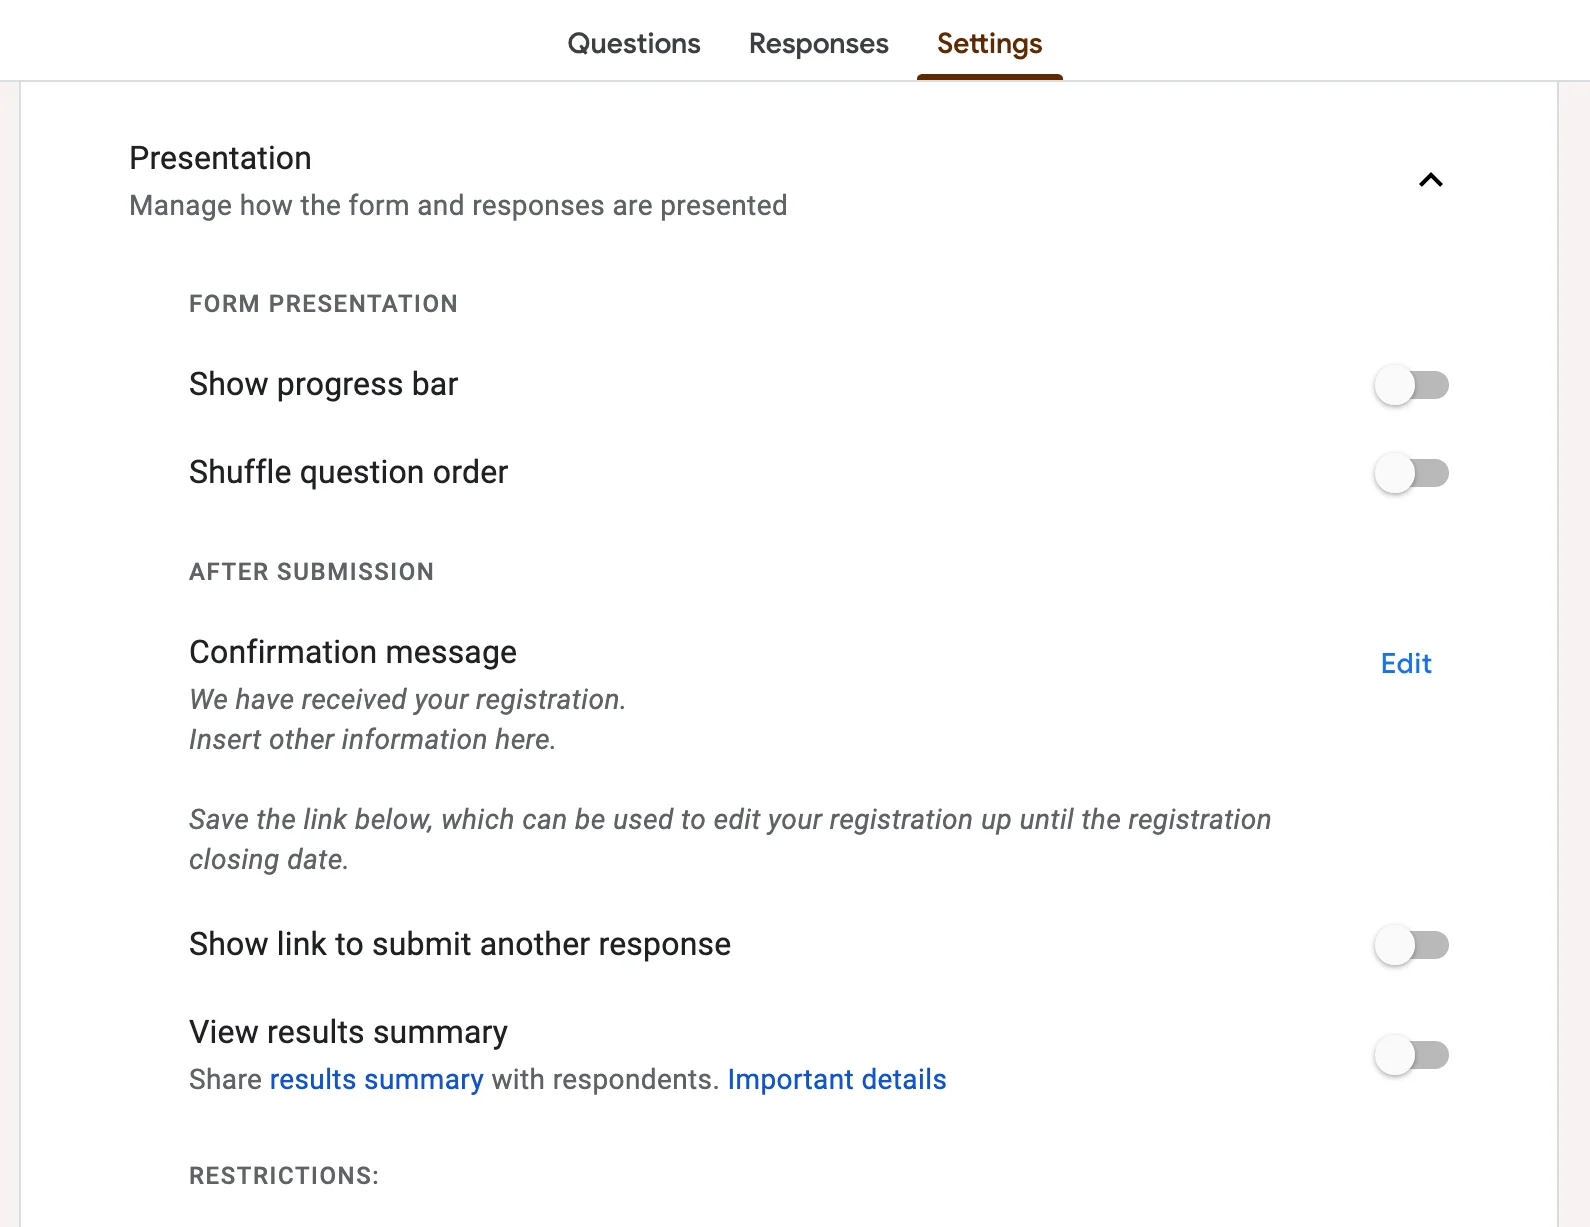The height and width of the screenshot is (1227, 1590).
Task: Click the 'View results summary' label
Action: pos(348,1032)
